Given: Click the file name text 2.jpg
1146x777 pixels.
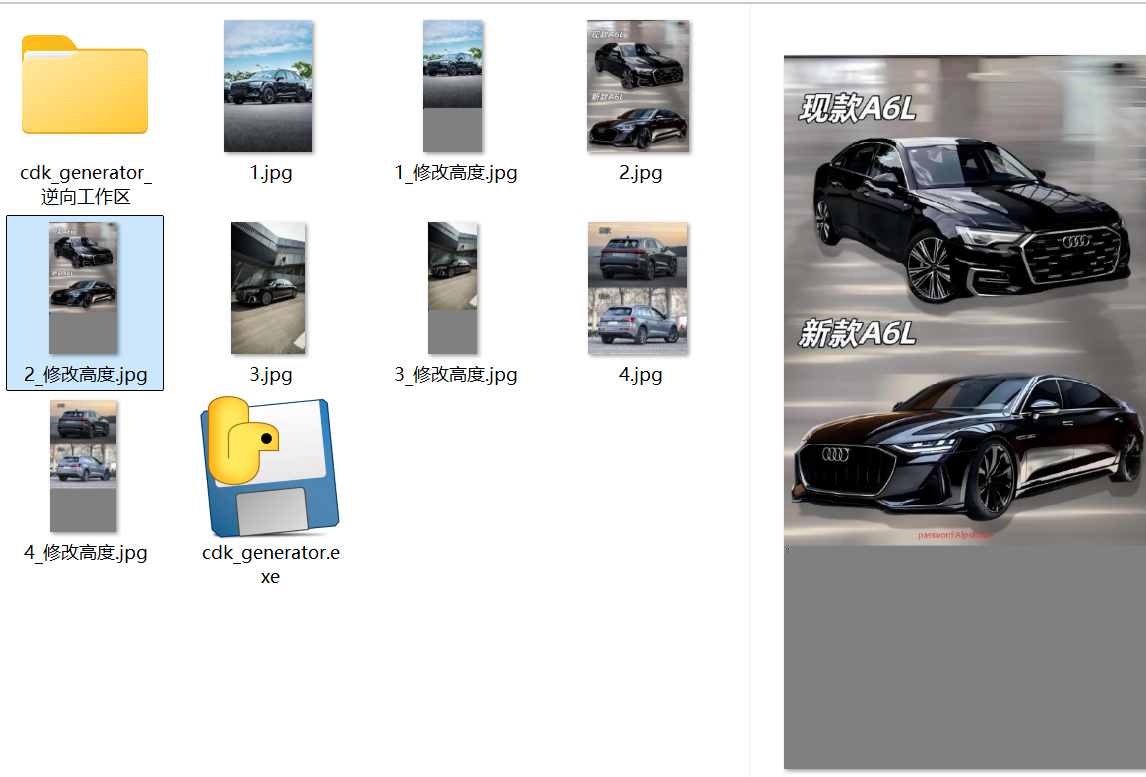Looking at the screenshot, I should click(640, 173).
